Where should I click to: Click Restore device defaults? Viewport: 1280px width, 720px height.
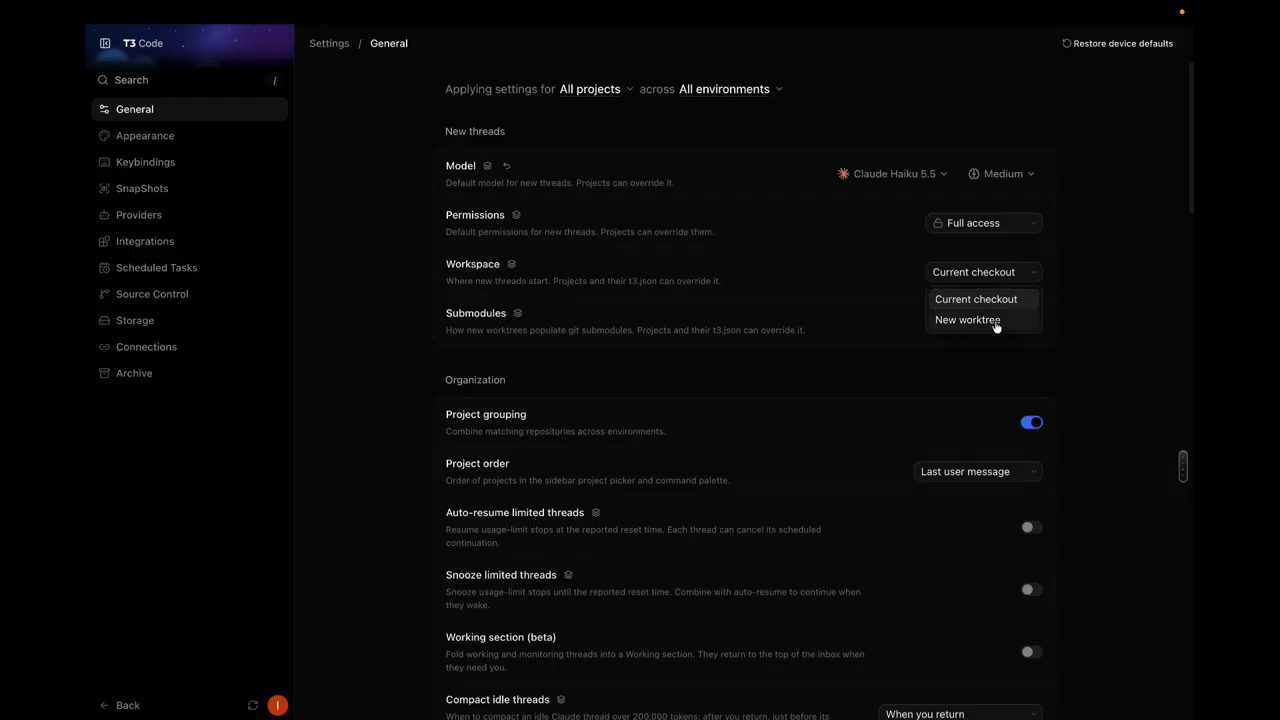click(x=1117, y=43)
